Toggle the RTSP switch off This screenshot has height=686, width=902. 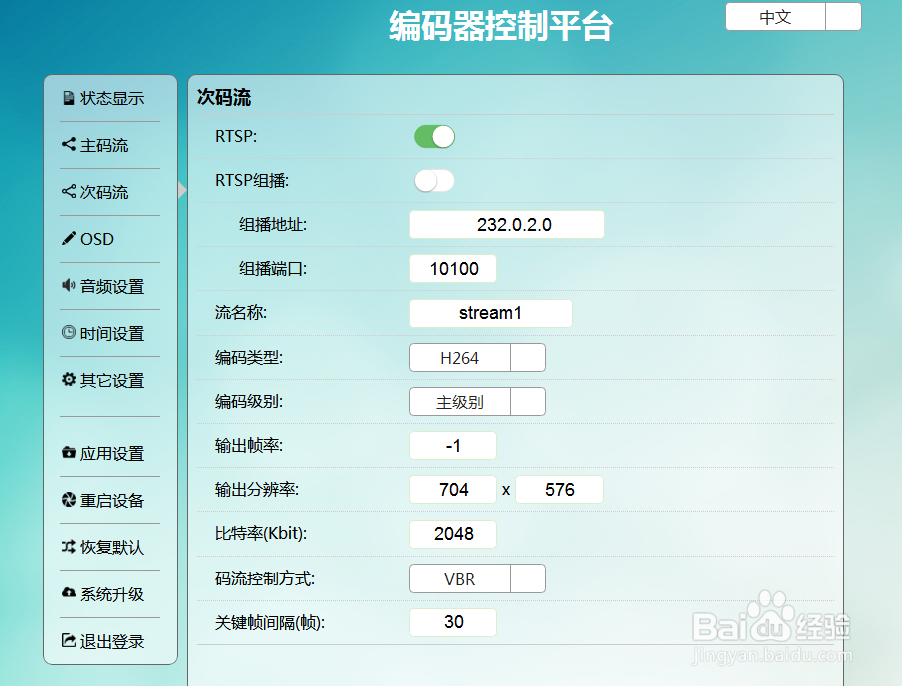(433, 136)
